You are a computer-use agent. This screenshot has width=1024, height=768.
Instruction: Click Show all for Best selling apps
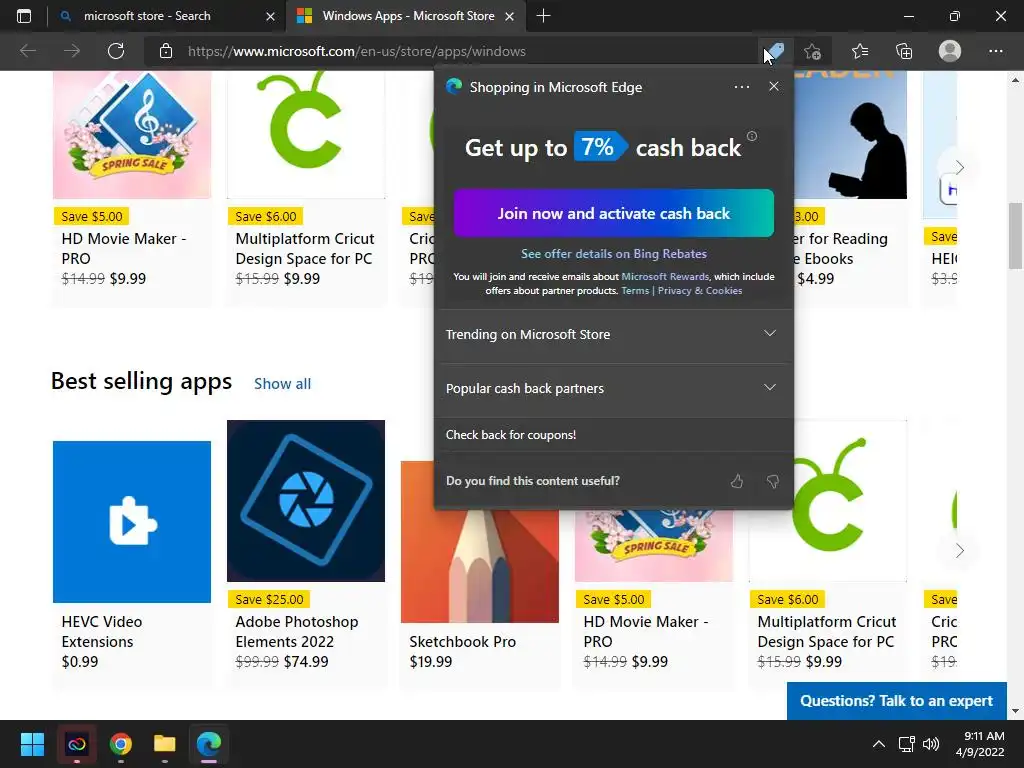tap(282, 384)
